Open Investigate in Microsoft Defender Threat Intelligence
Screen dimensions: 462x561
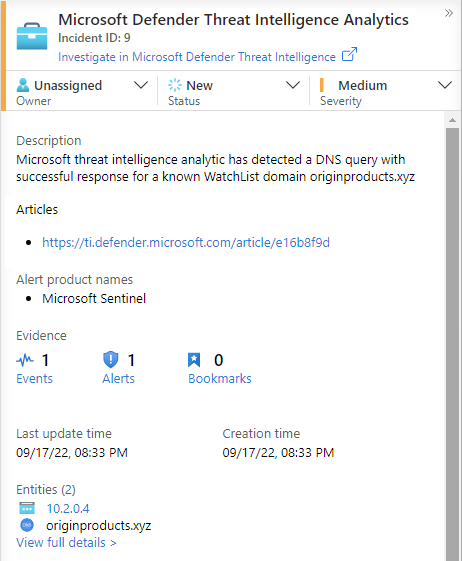coord(197,57)
